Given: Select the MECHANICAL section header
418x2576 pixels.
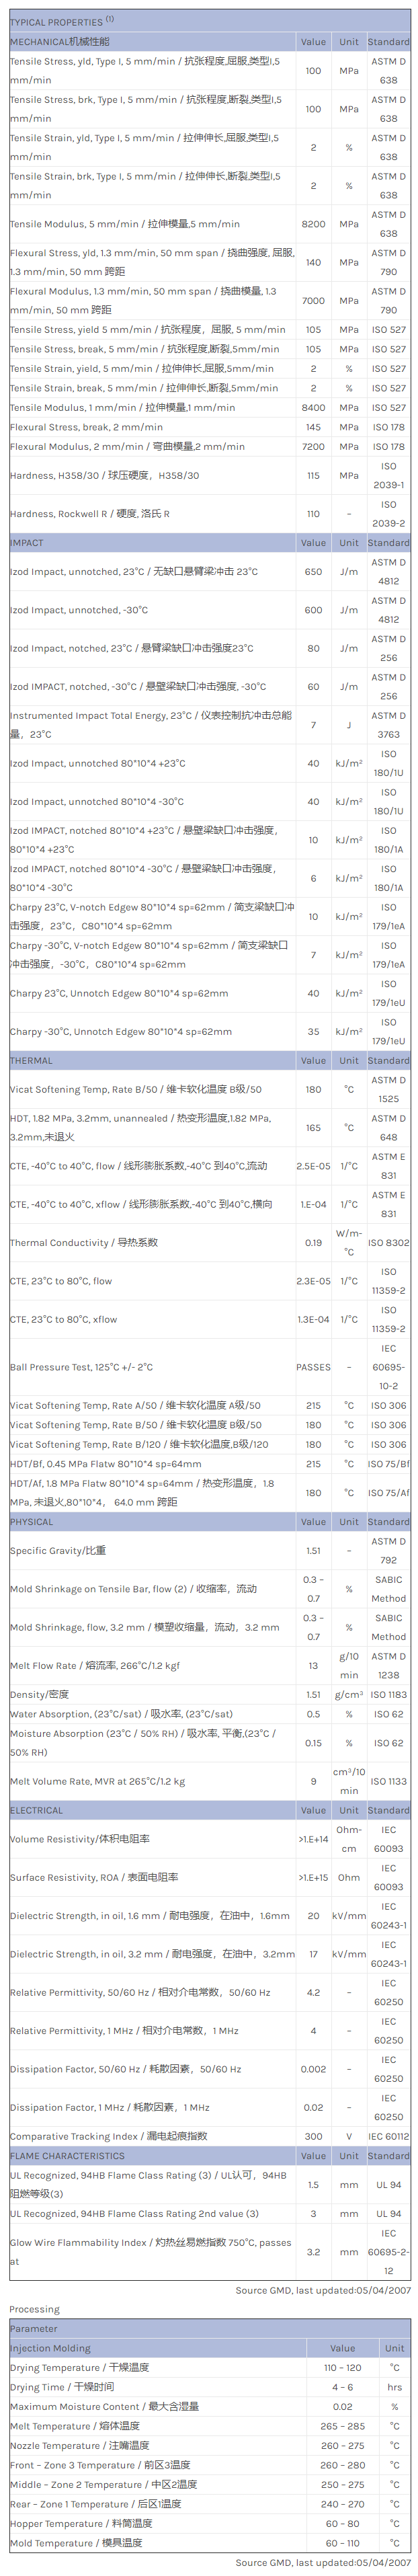Looking at the screenshot, I should coord(60,42).
